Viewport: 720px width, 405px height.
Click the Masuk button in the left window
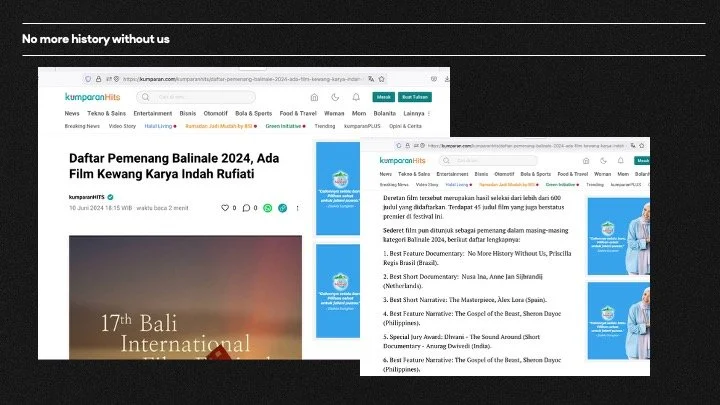point(383,97)
